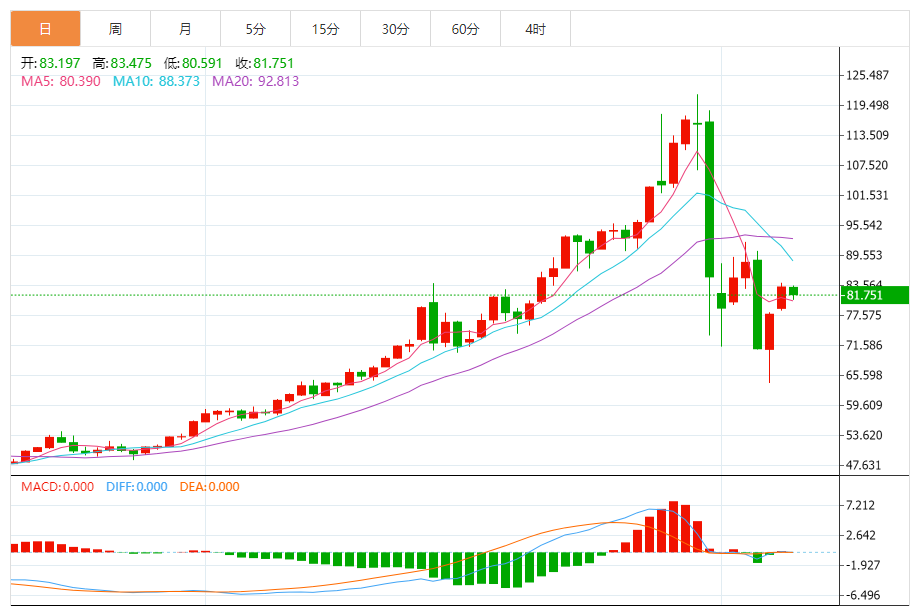The image size is (919, 606).
Task: Click the tallest red MACD histogram bar
Action: 673,526
